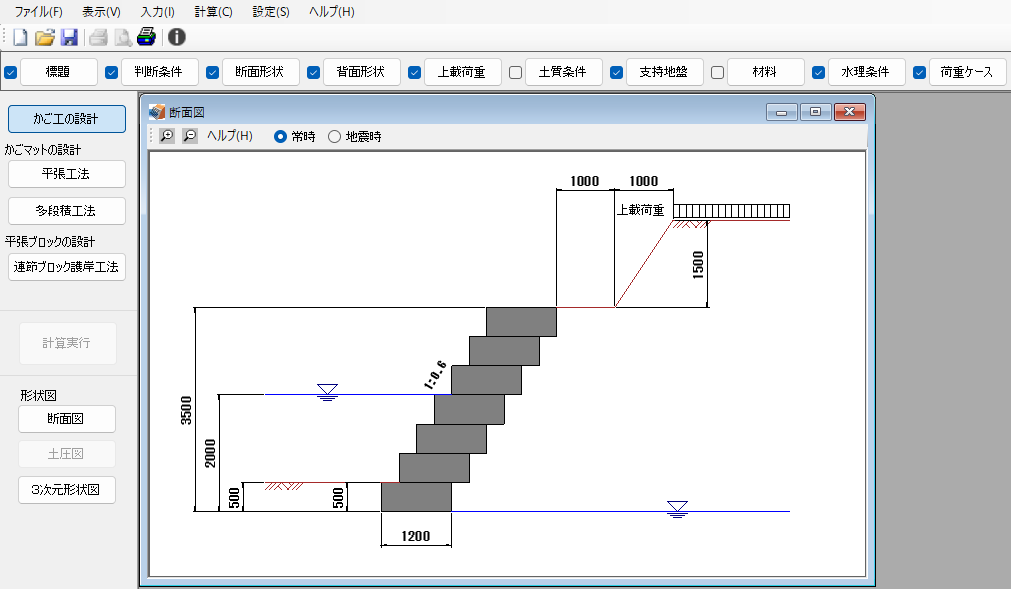Image resolution: width=1011 pixels, height=589 pixels.
Task: Toggle the 判断条件 checkbox
Action: click(x=112, y=72)
